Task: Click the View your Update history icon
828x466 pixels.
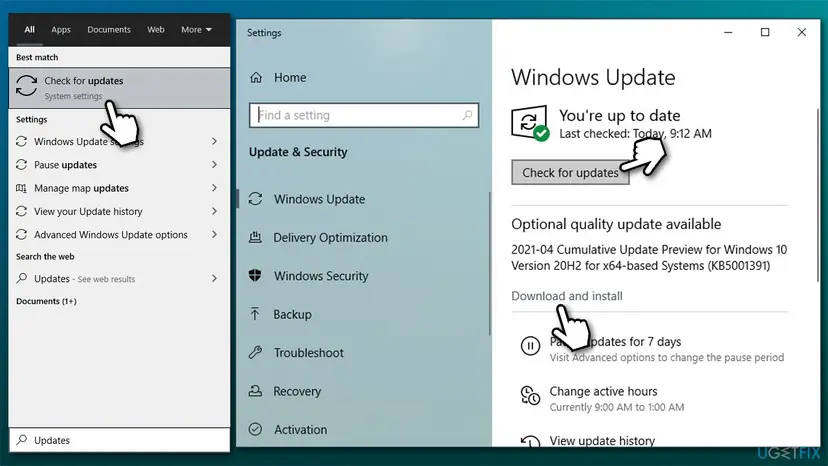Action: click(22, 211)
